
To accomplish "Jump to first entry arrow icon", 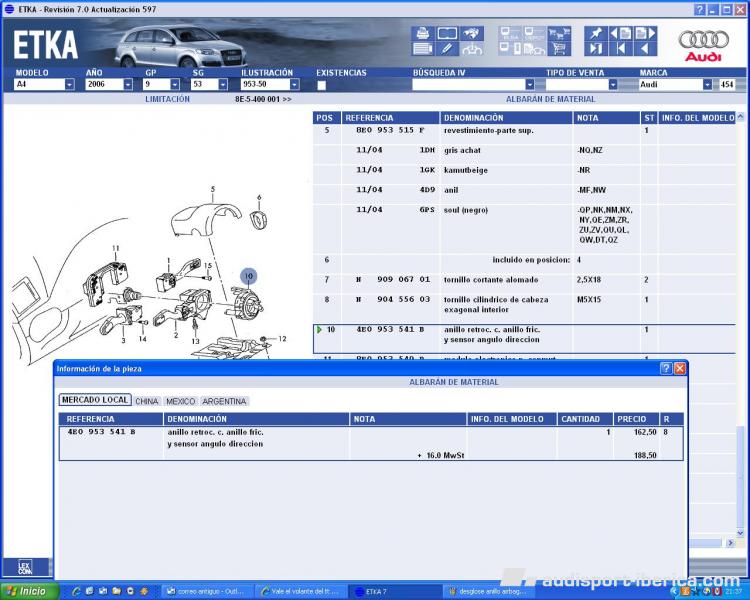I will point(620,48).
